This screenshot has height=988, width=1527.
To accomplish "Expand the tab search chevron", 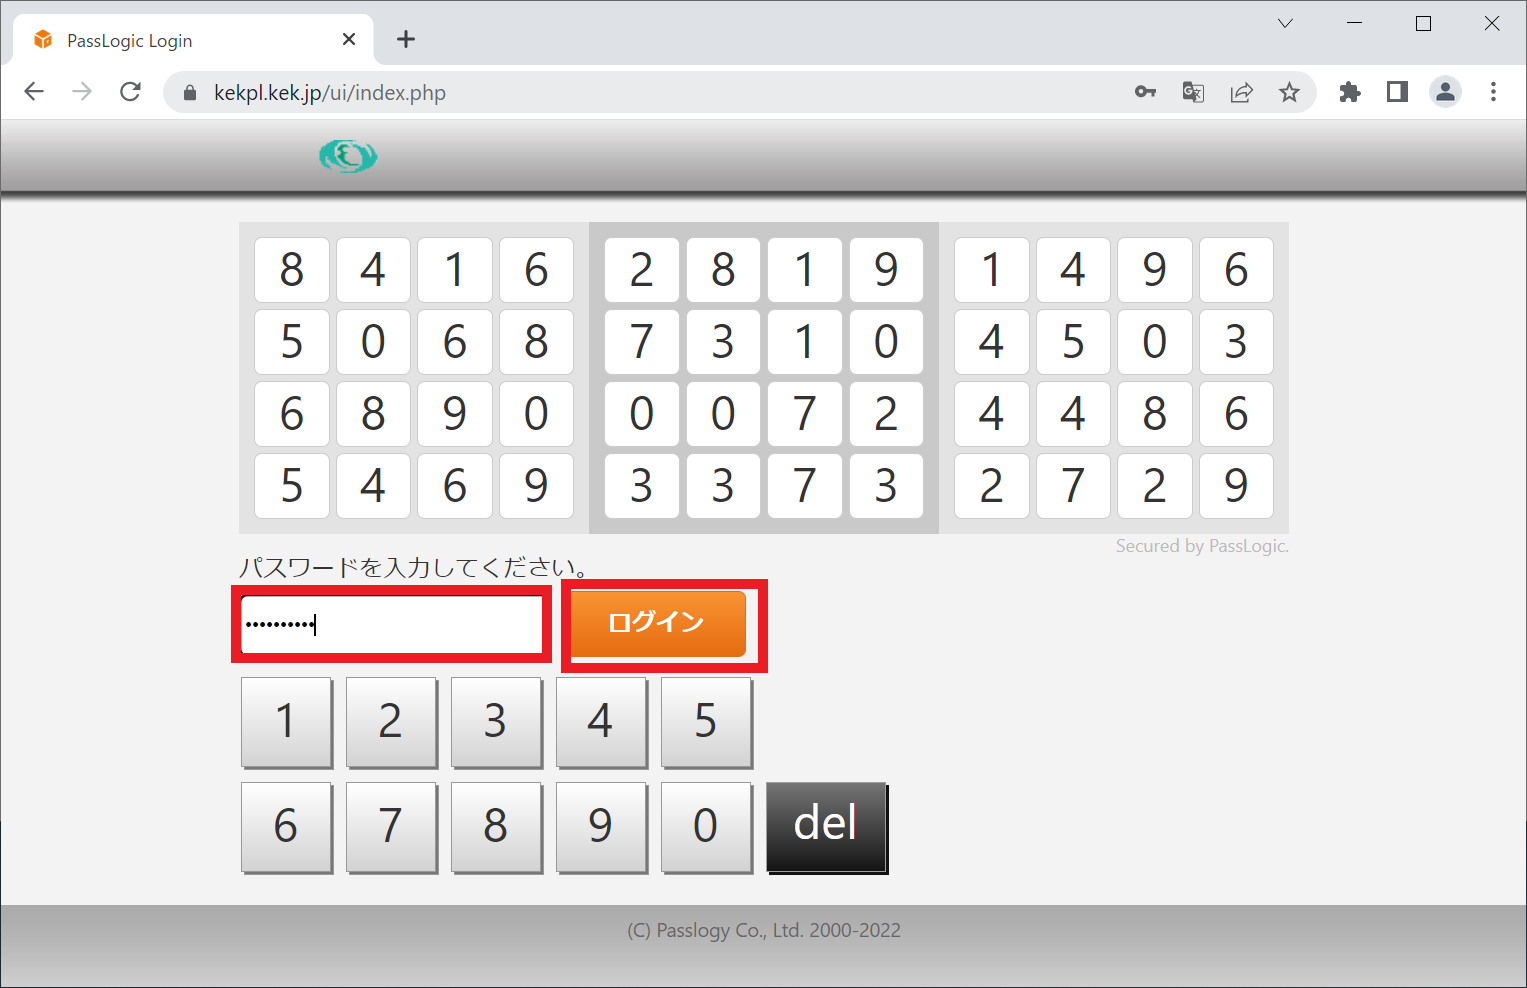I will pos(1286,24).
